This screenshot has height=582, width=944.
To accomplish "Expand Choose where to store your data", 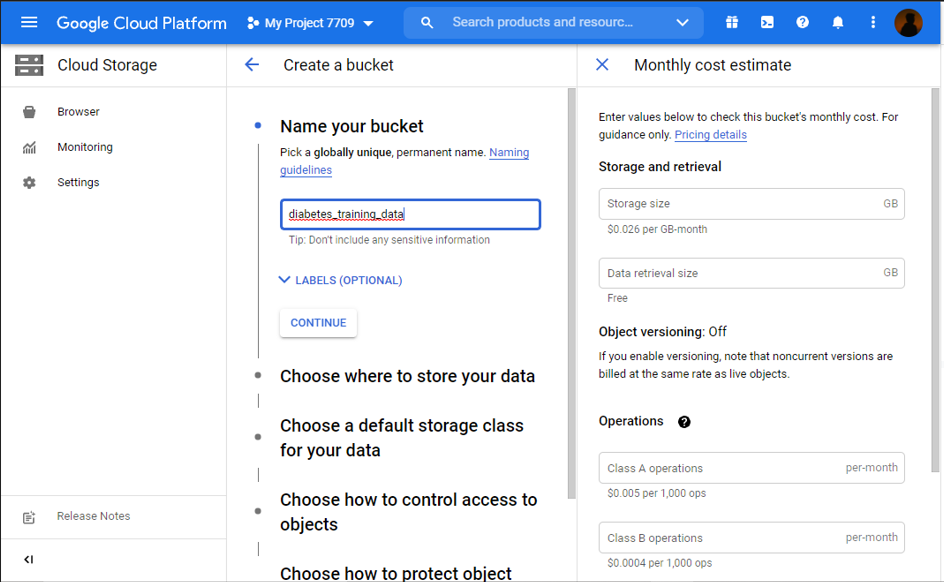I will 408,376.
